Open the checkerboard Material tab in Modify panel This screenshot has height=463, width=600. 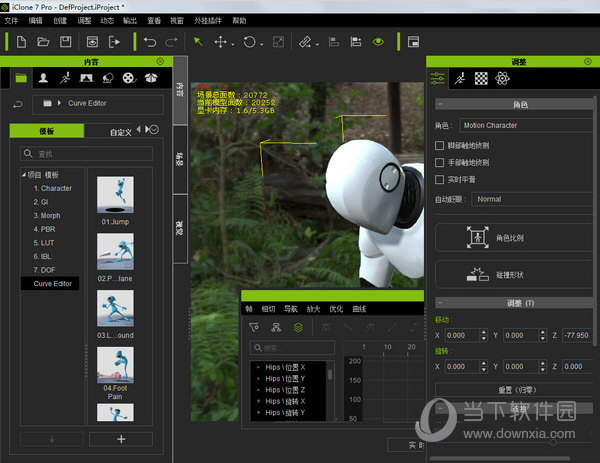point(481,78)
